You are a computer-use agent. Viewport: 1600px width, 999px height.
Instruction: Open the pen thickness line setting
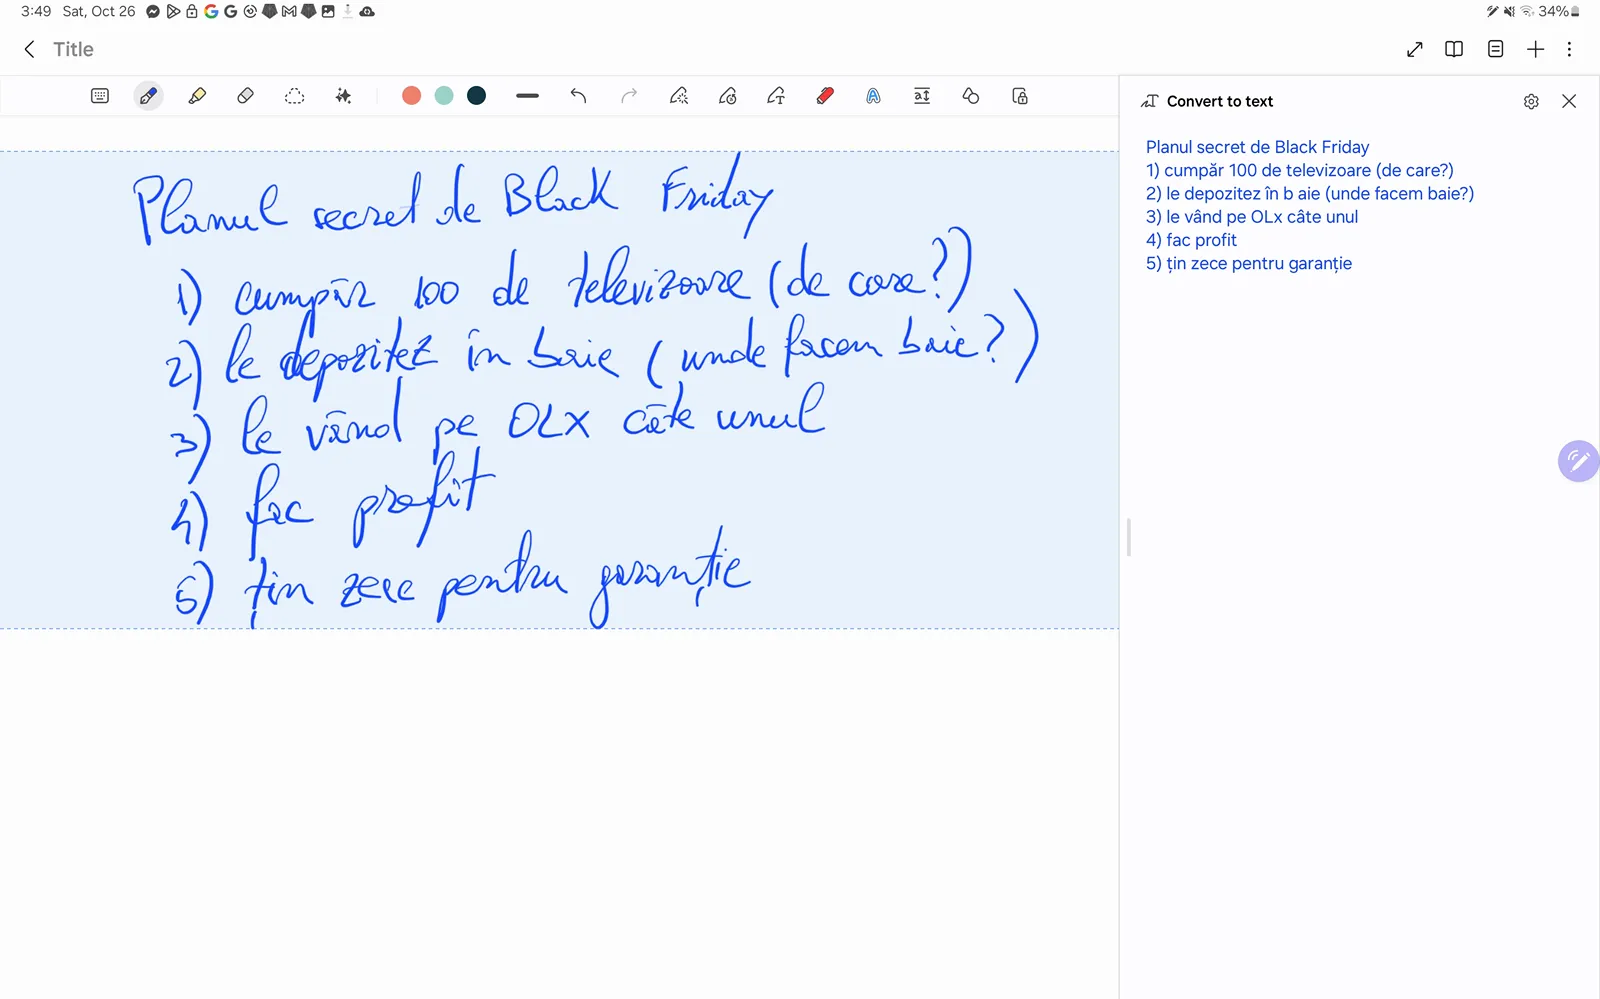pos(528,96)
